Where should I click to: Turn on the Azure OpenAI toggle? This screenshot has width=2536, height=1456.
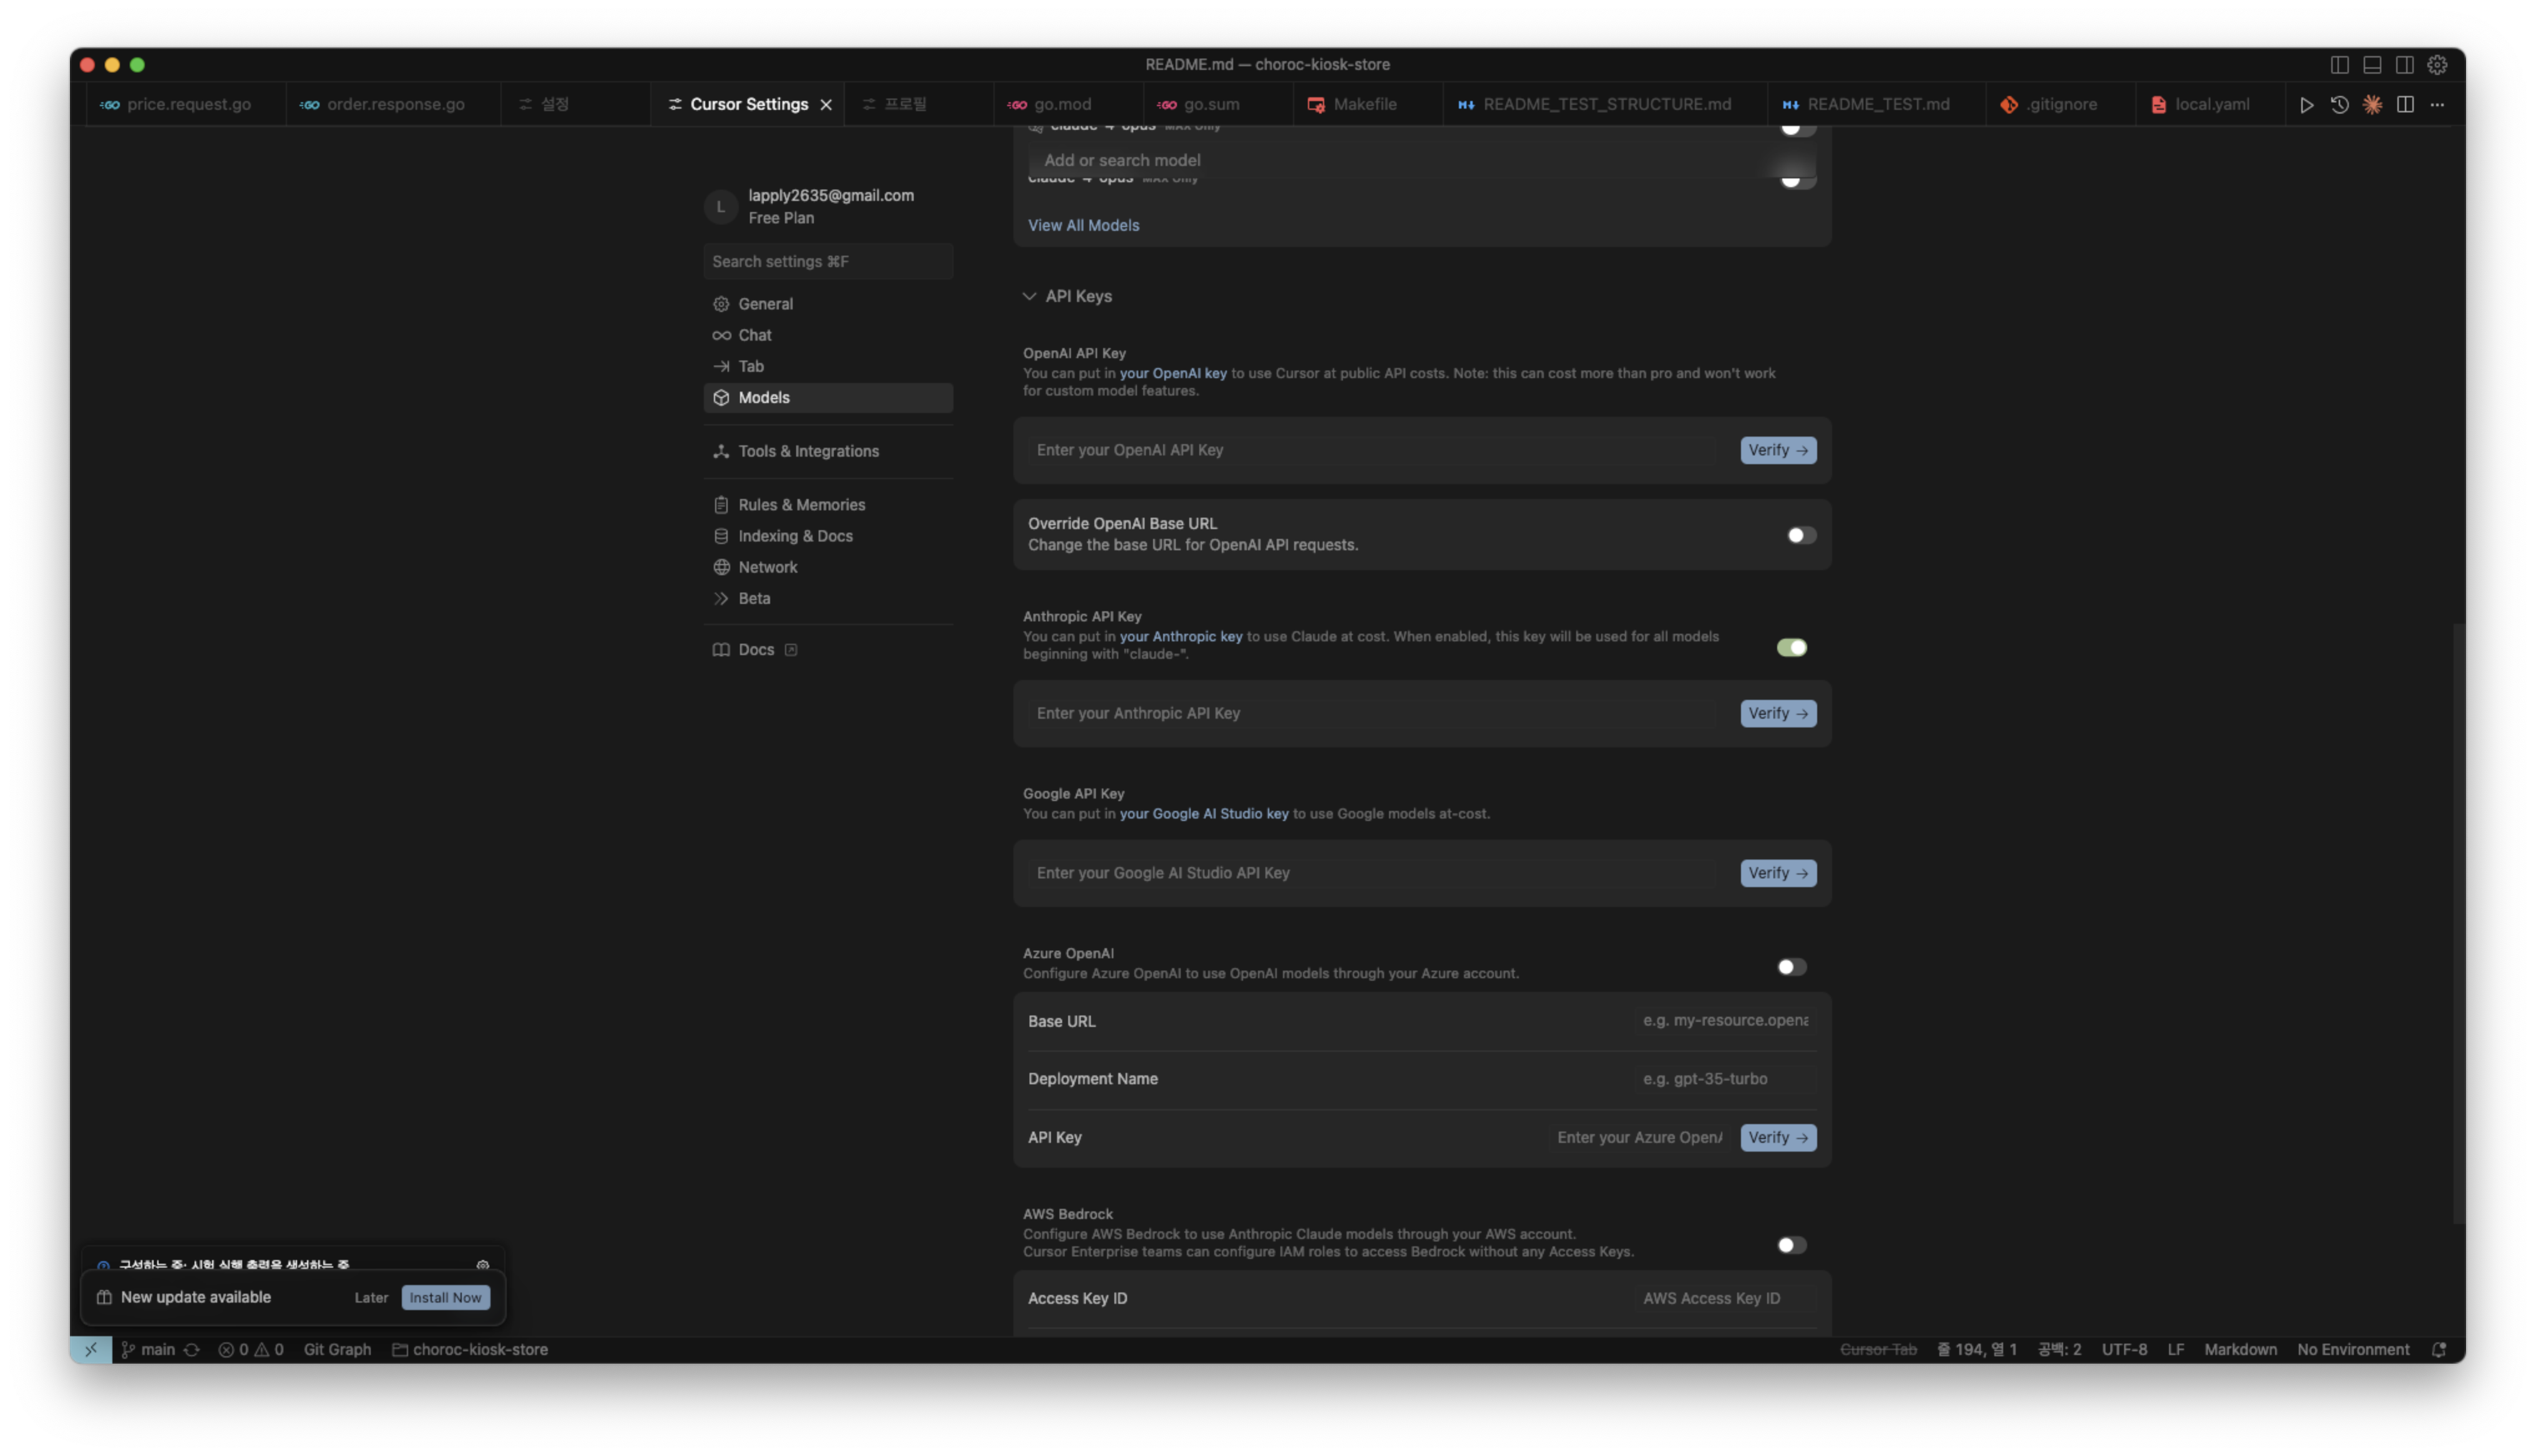tap(1791, 967)
